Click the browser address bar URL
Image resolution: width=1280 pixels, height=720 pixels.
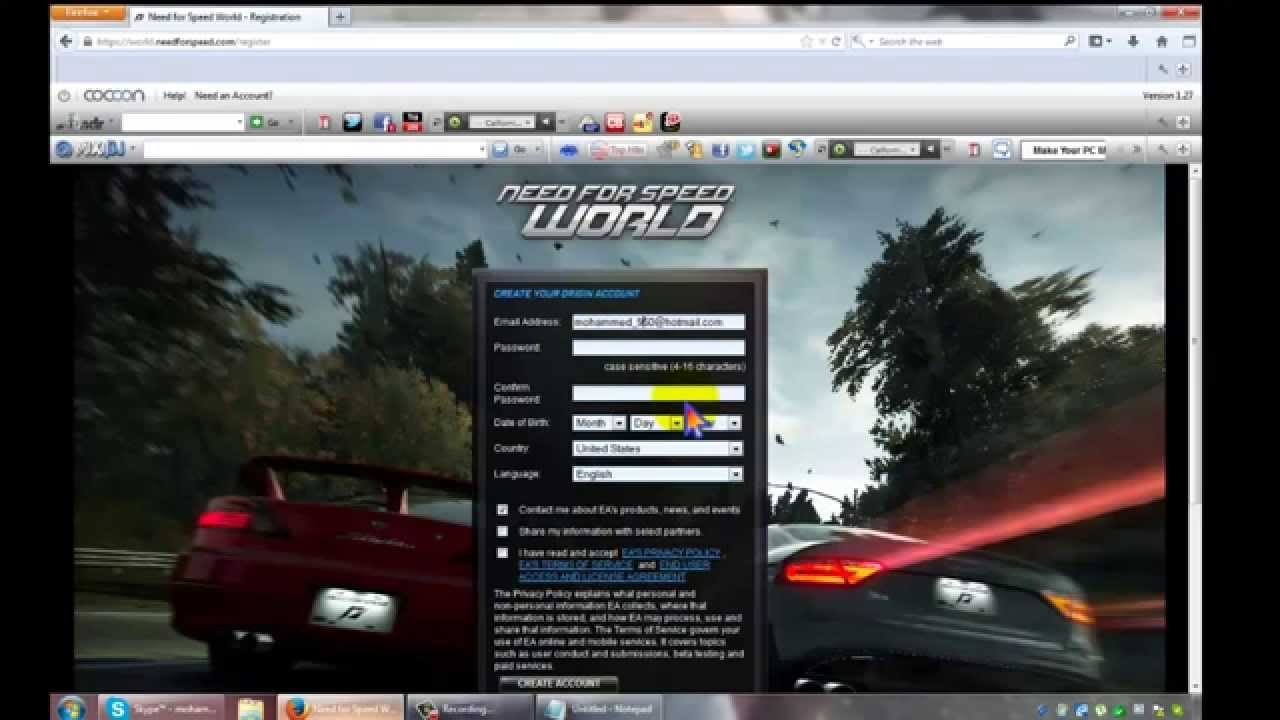184,42
